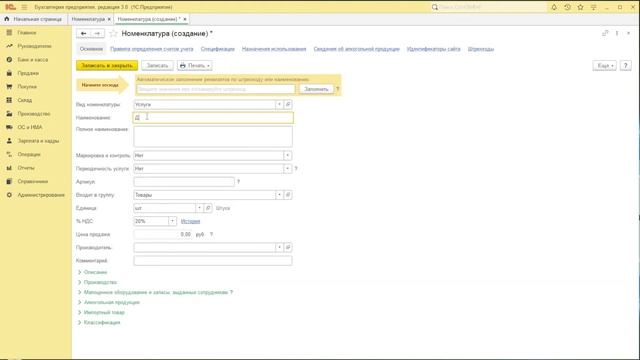The width and height of the screenshot is (640, 360).
Task: Go to home page tab icon
Action: (7, 19)
